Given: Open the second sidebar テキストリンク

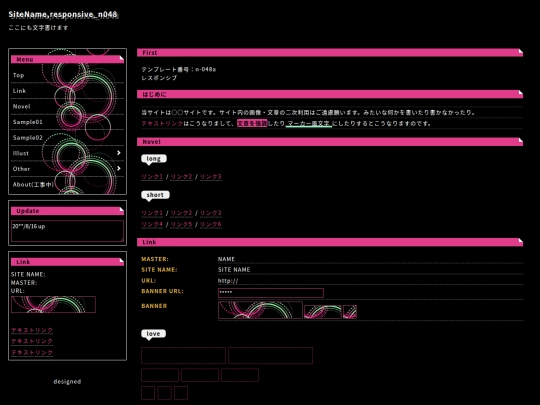Looking at the screenshot, I should [32, 341].
